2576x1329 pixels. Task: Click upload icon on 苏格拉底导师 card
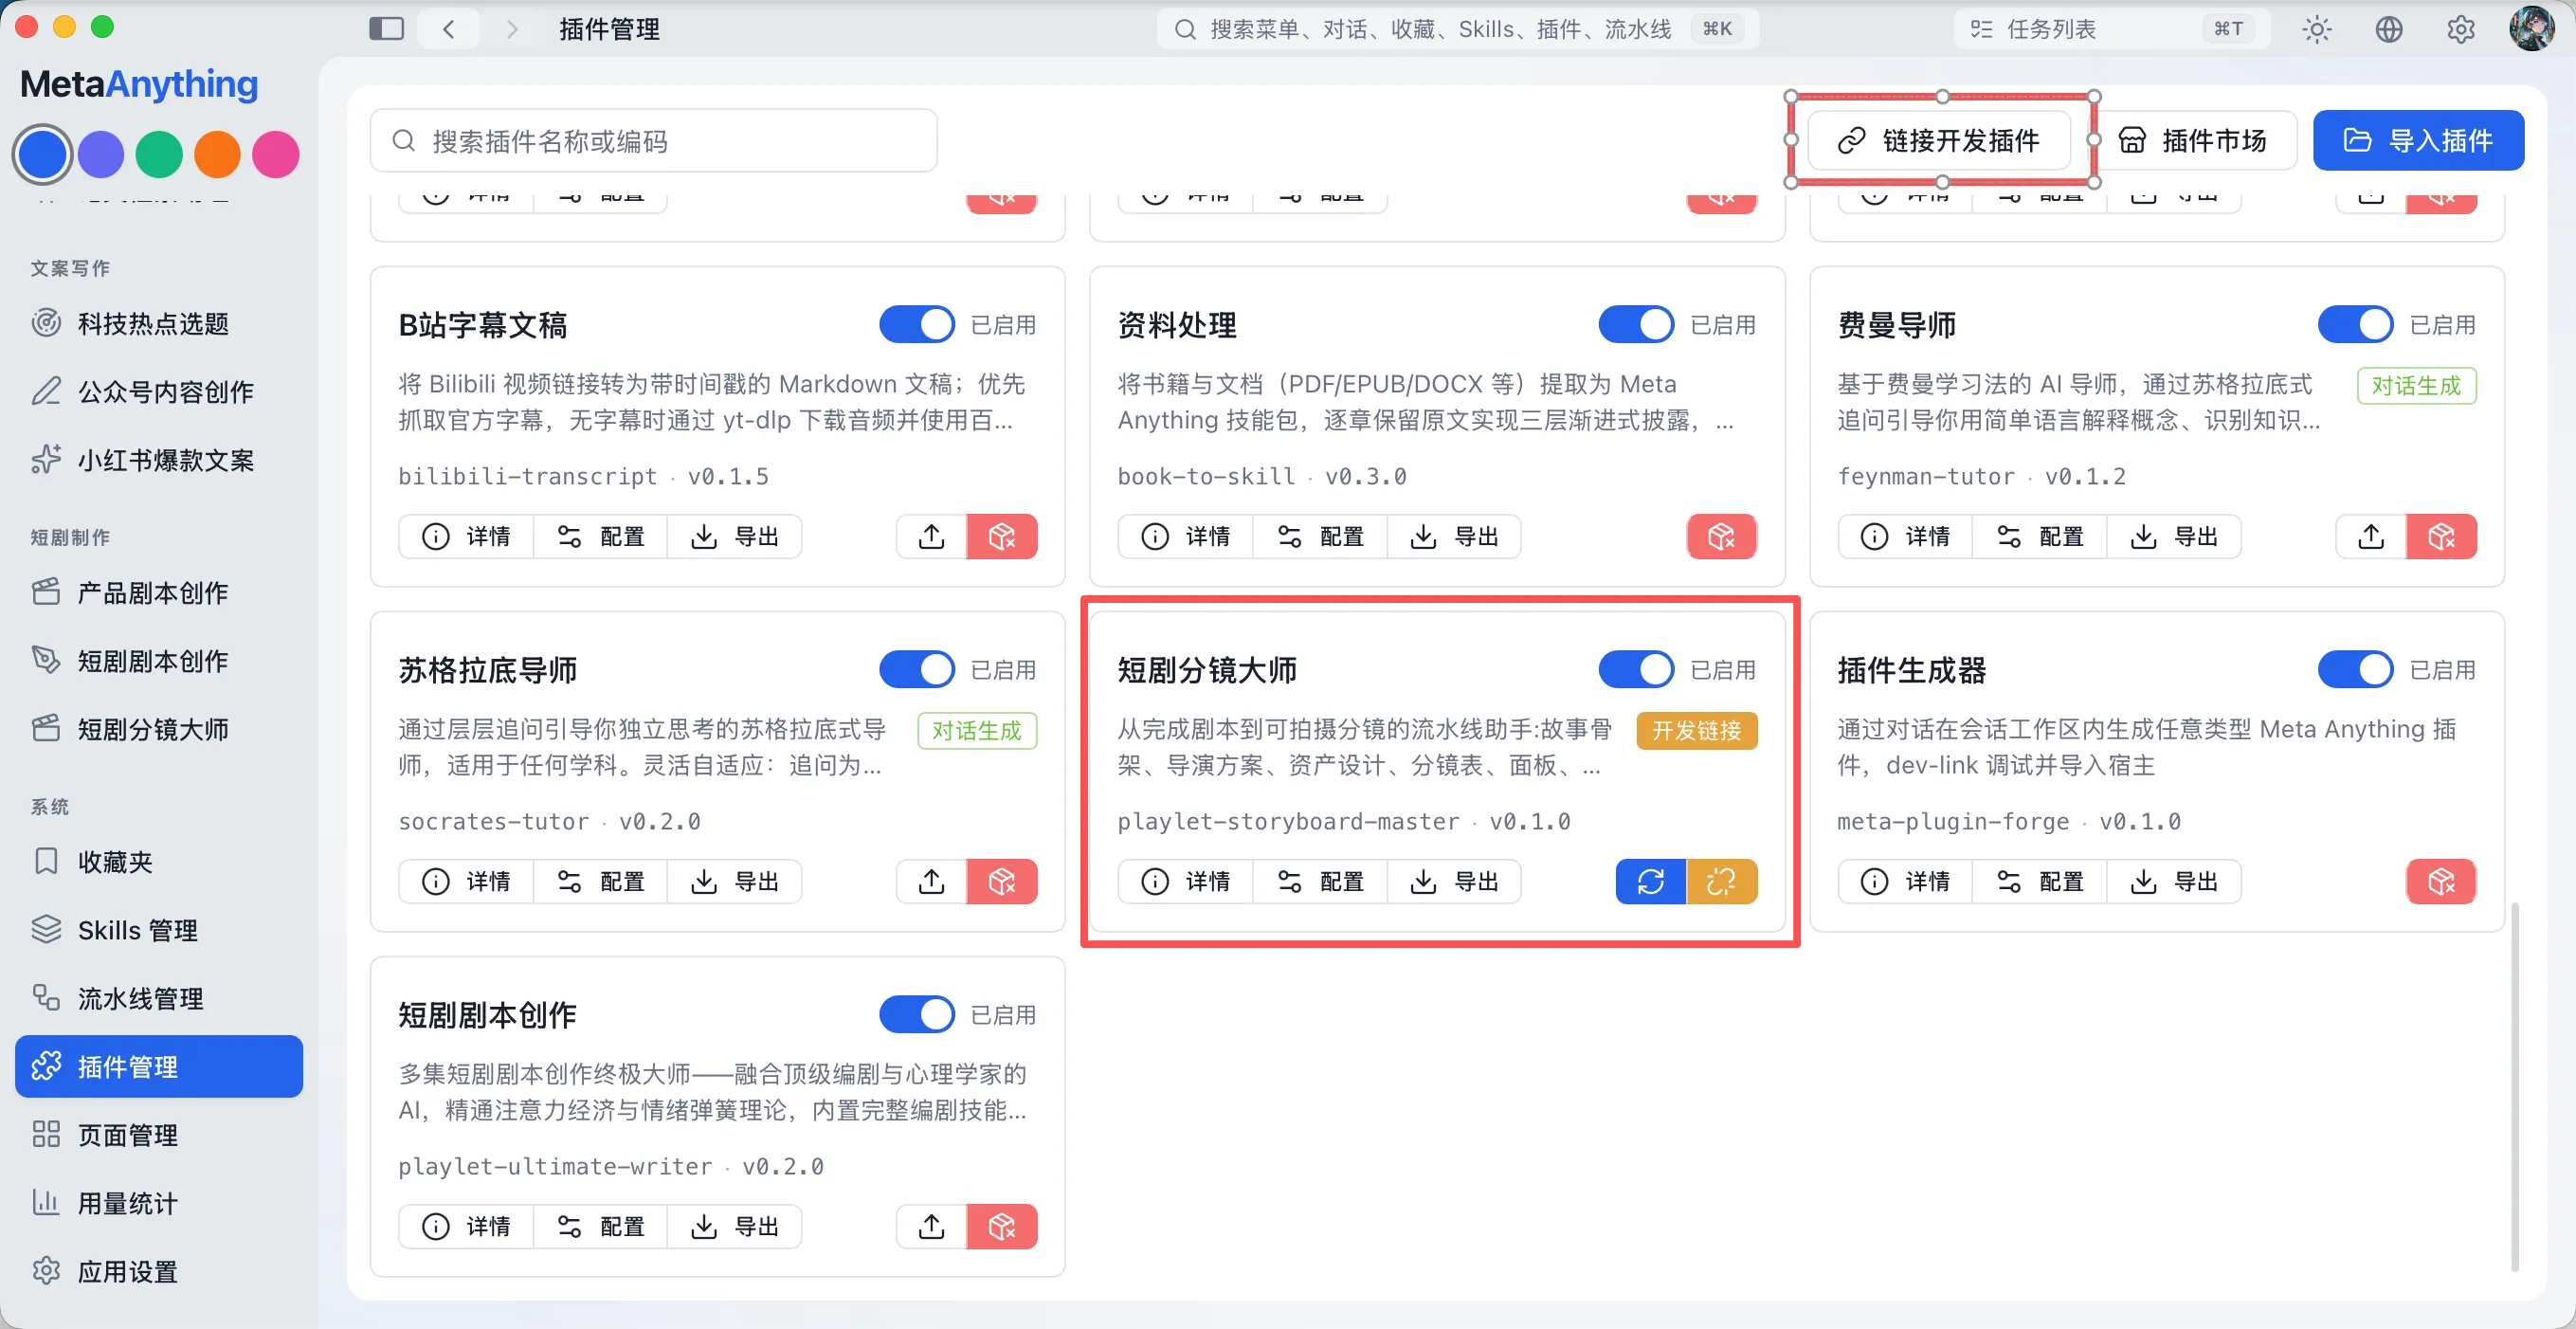tap(931, 881)
